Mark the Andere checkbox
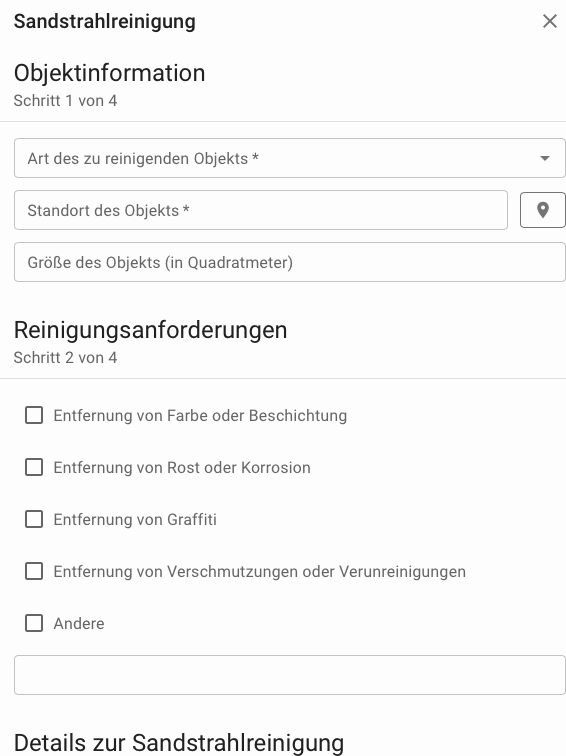The image size is (566, 756). click(34, 623)
